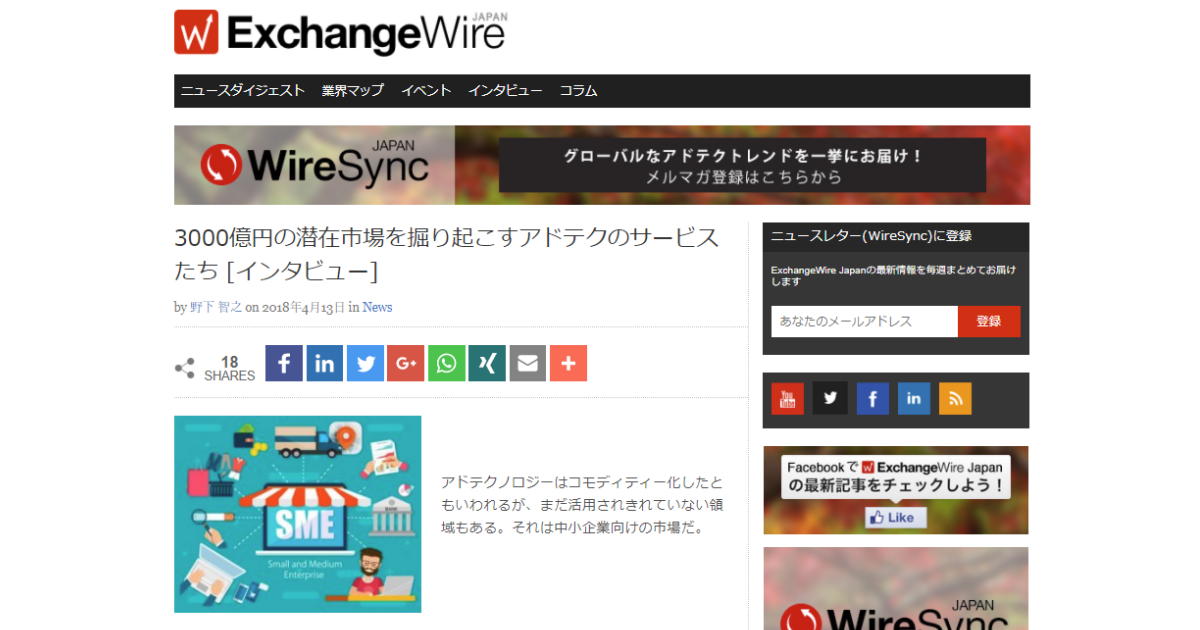Open author link 野下 智之
Viewport: 1200px width, 630px height.
click(x=216, y=307)
